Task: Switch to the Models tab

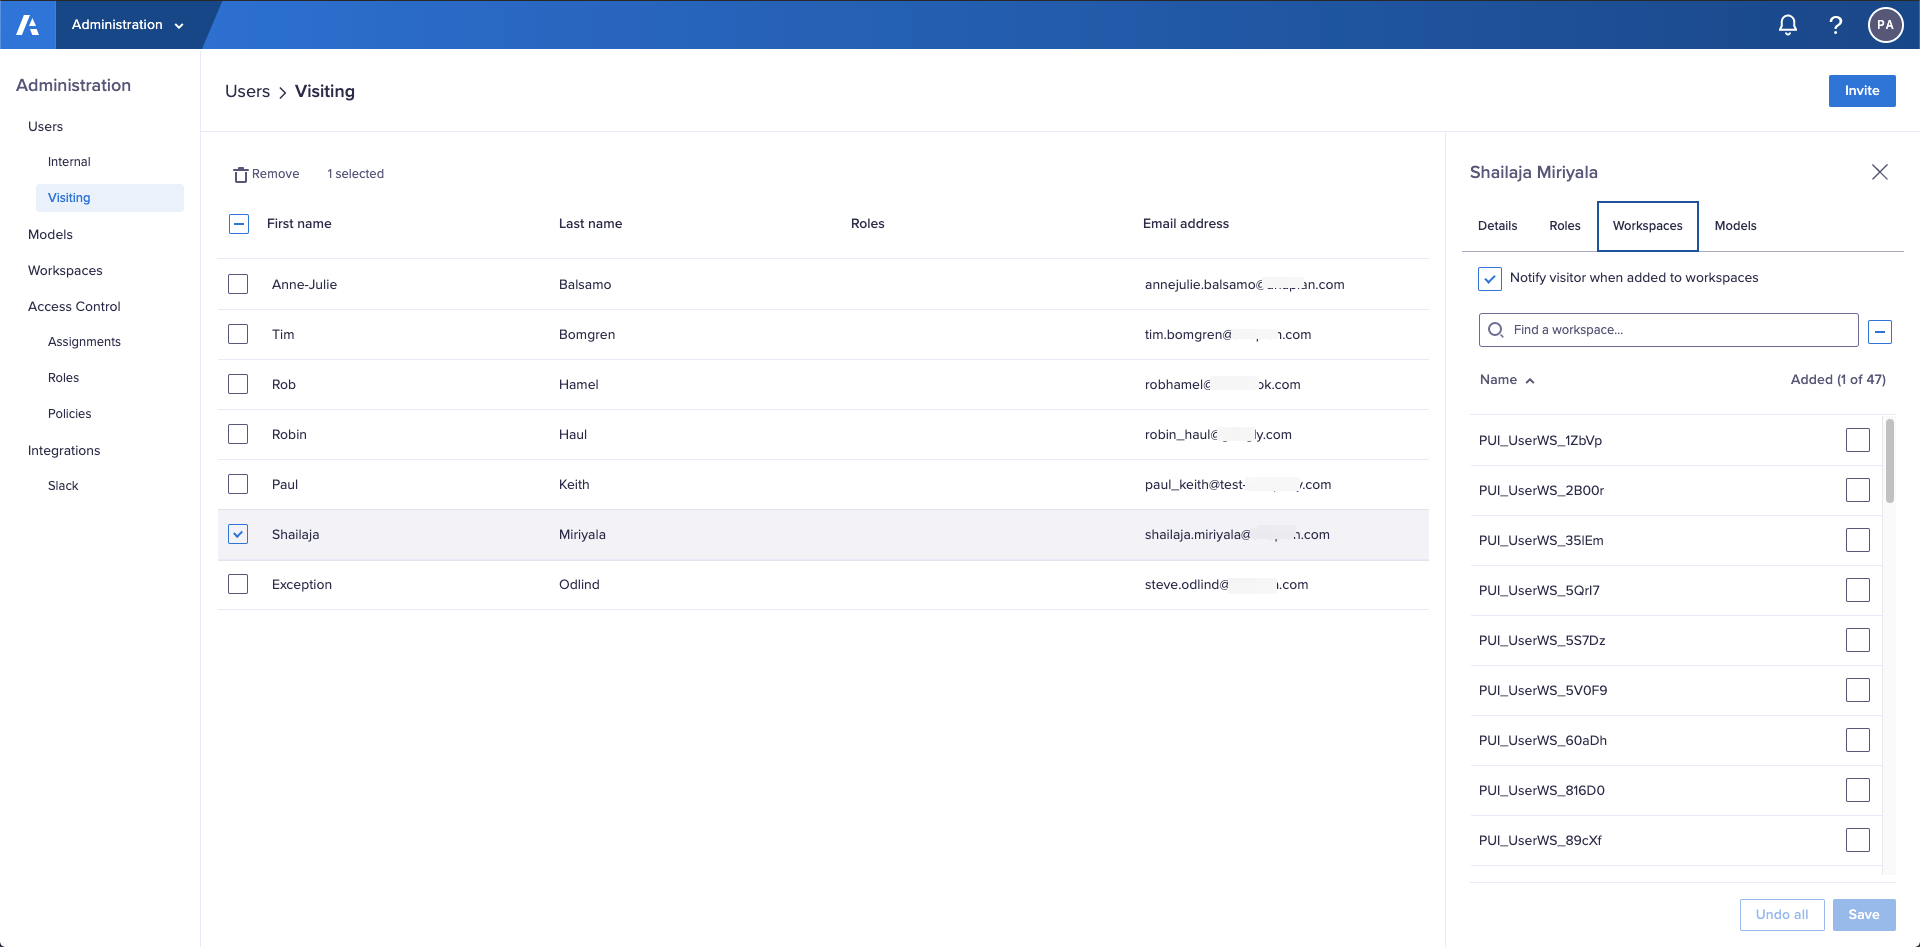Action: (1735, 226)
